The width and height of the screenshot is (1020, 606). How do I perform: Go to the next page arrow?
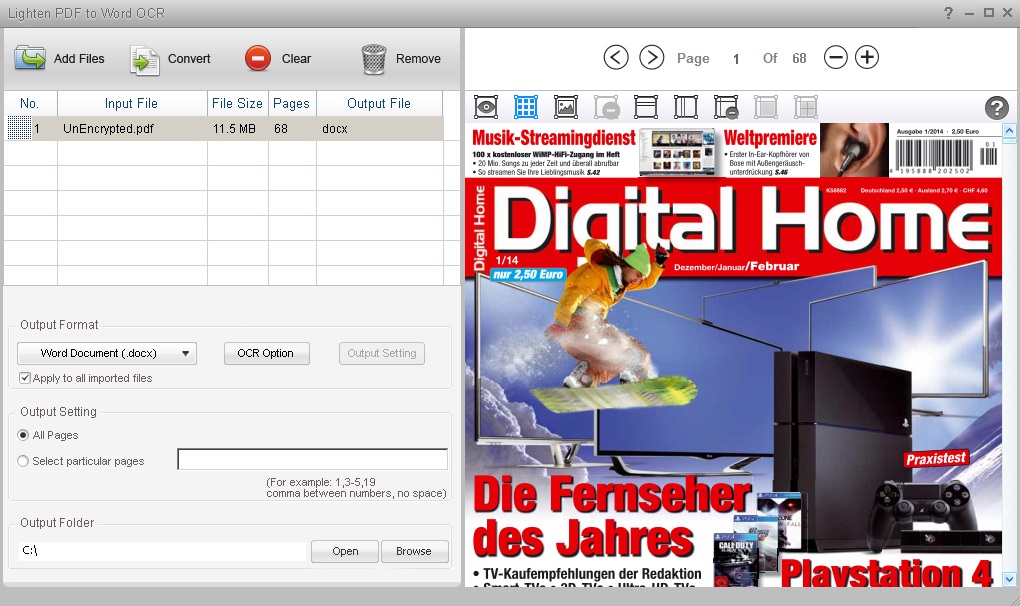click(652, 58)
